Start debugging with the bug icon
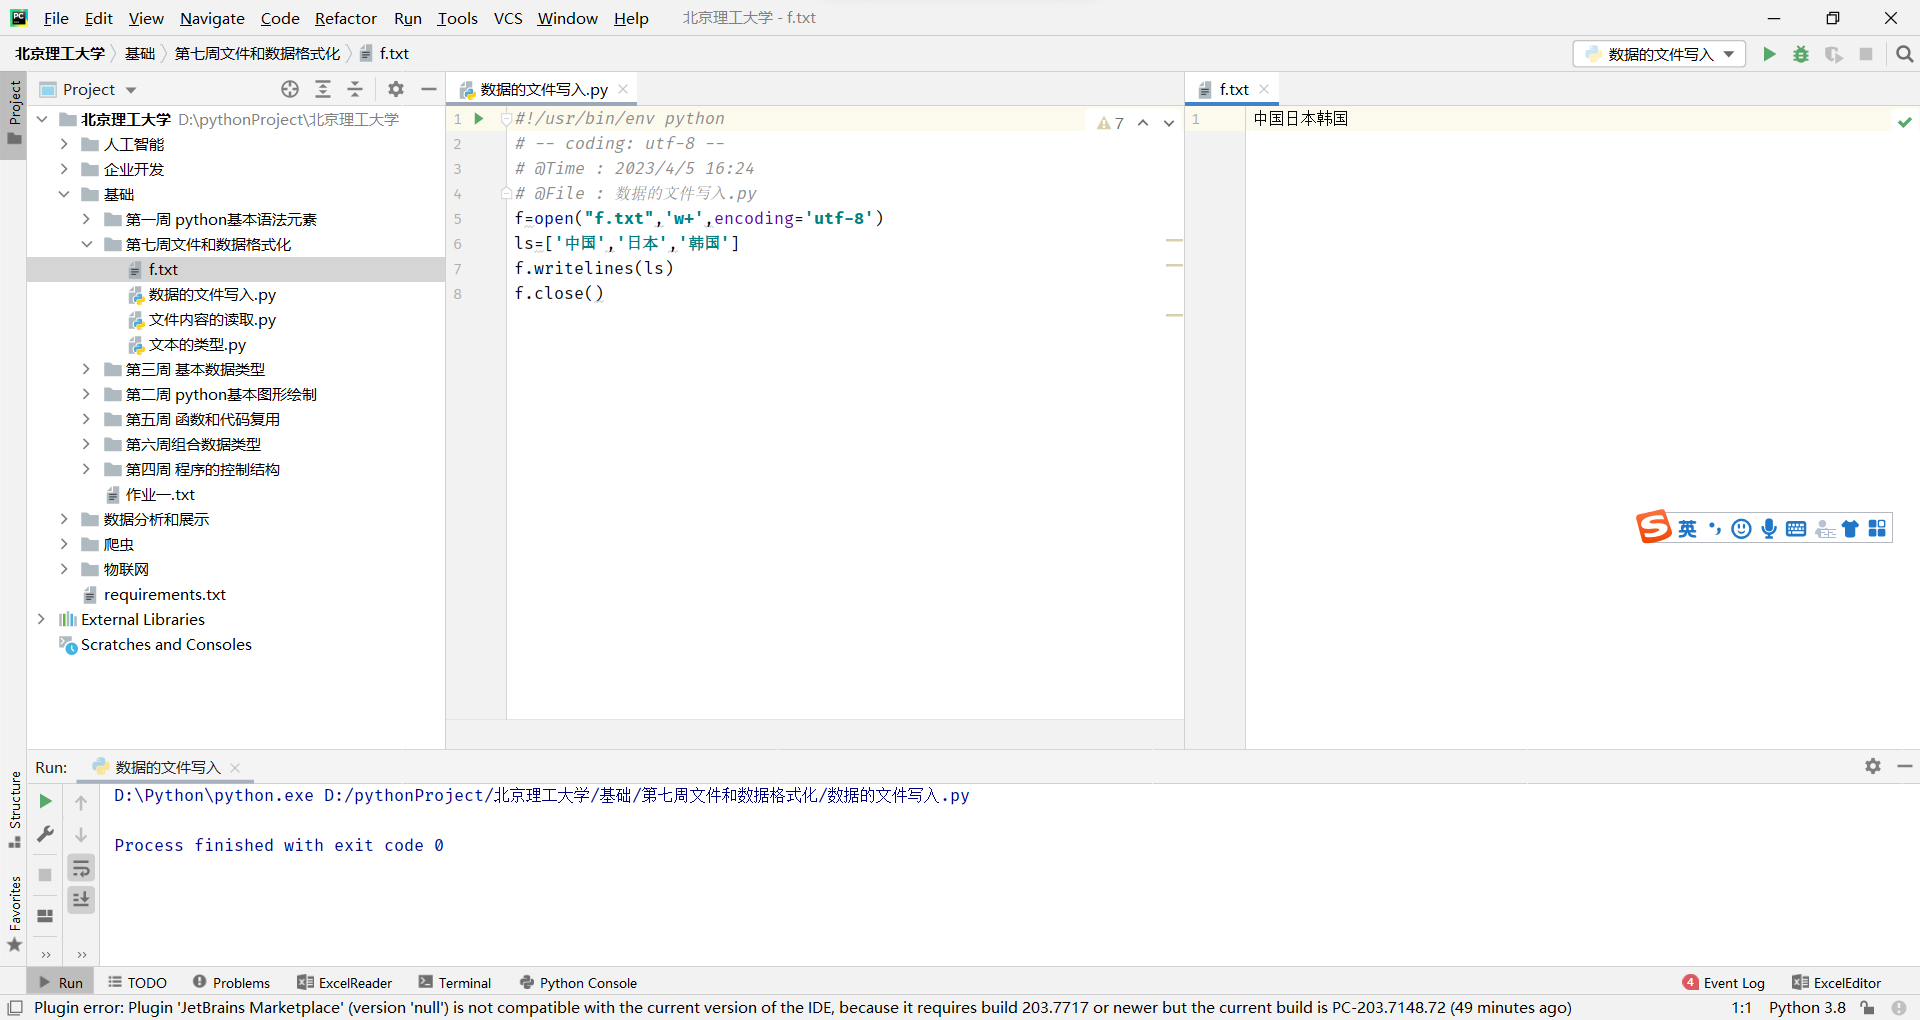The height and width of the screenshot is (1020, 1920). click(1801, 54)
